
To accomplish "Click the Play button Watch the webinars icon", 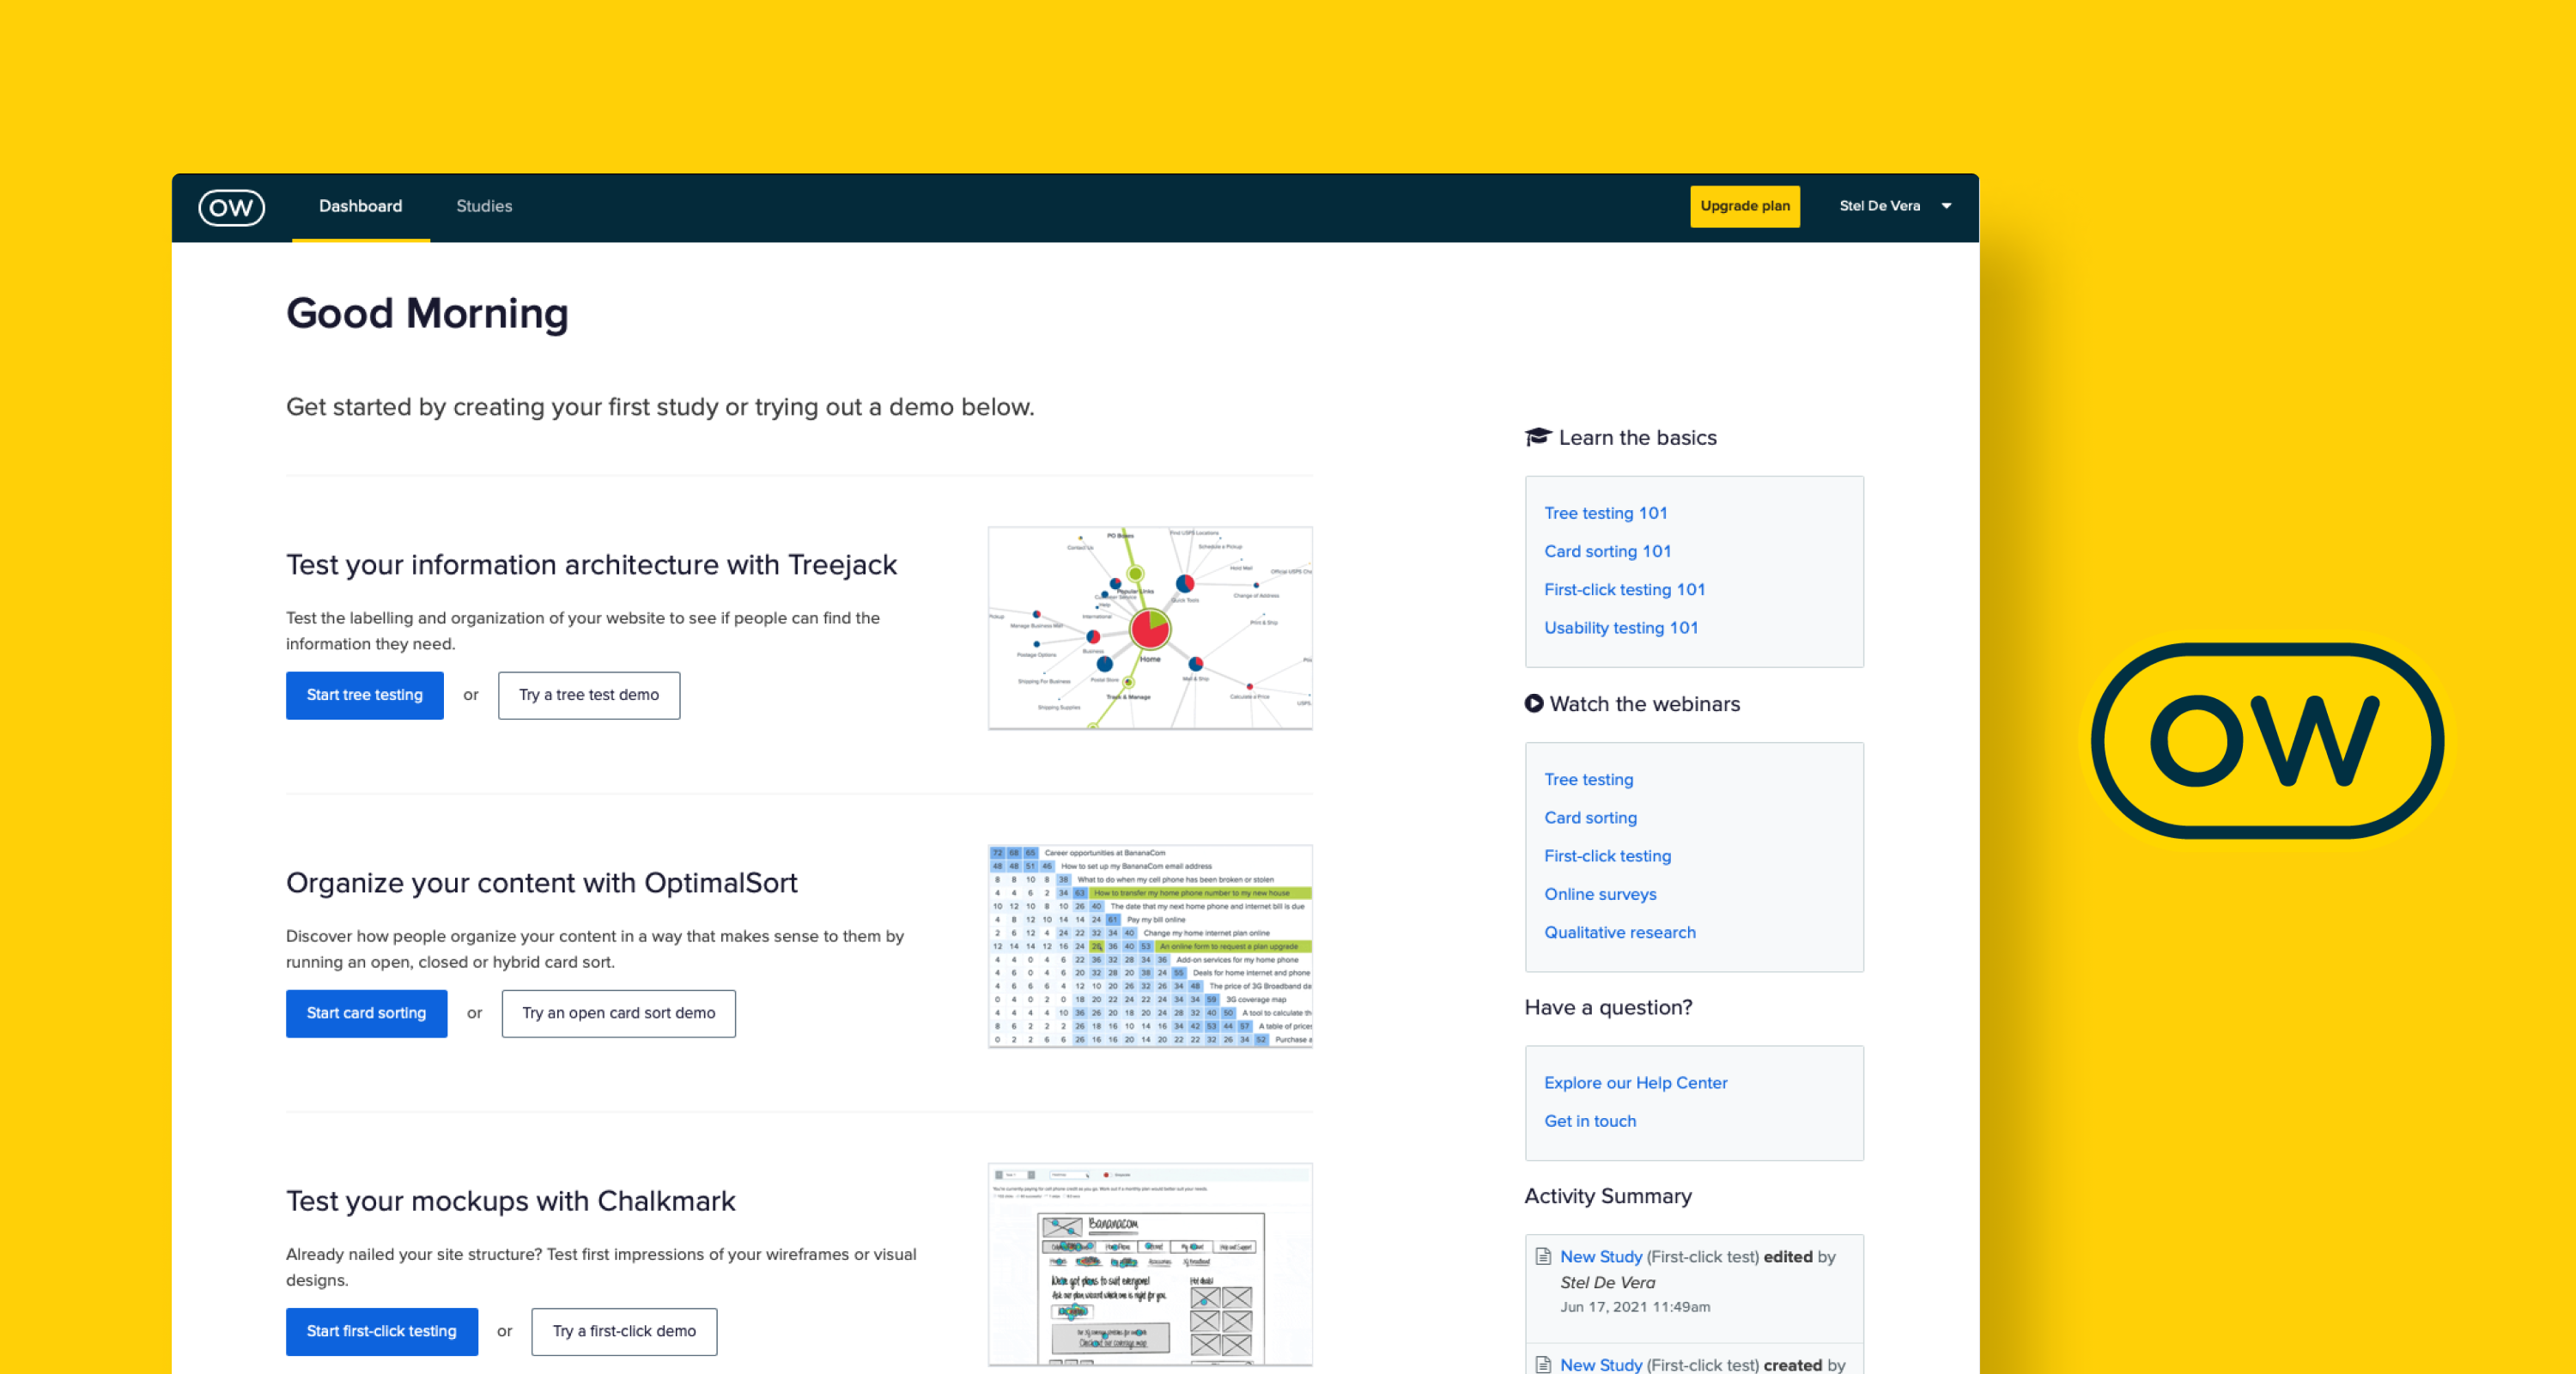I will [1537, 704].
